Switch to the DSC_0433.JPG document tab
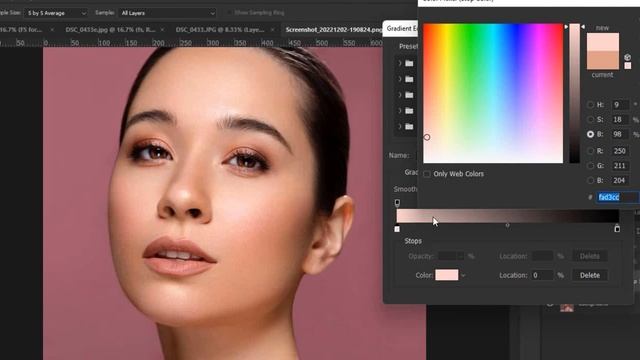The height and width of the screenshot is (360, 640). 220,30
